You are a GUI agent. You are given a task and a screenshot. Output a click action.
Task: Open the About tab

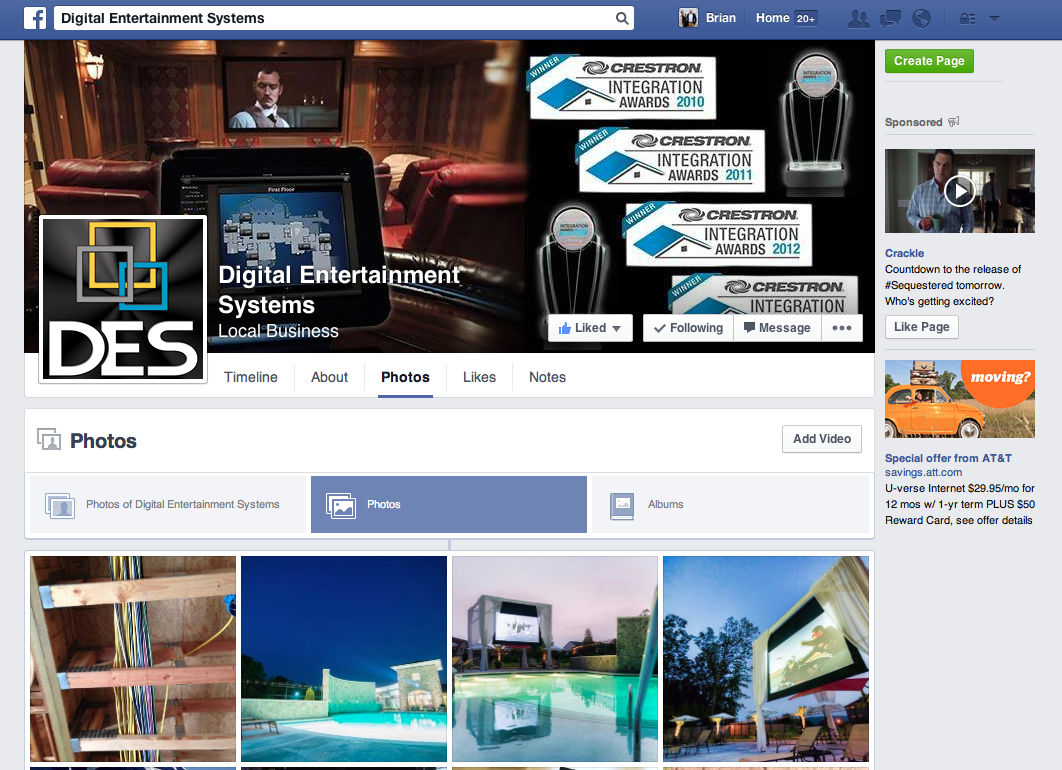point(329,377)
